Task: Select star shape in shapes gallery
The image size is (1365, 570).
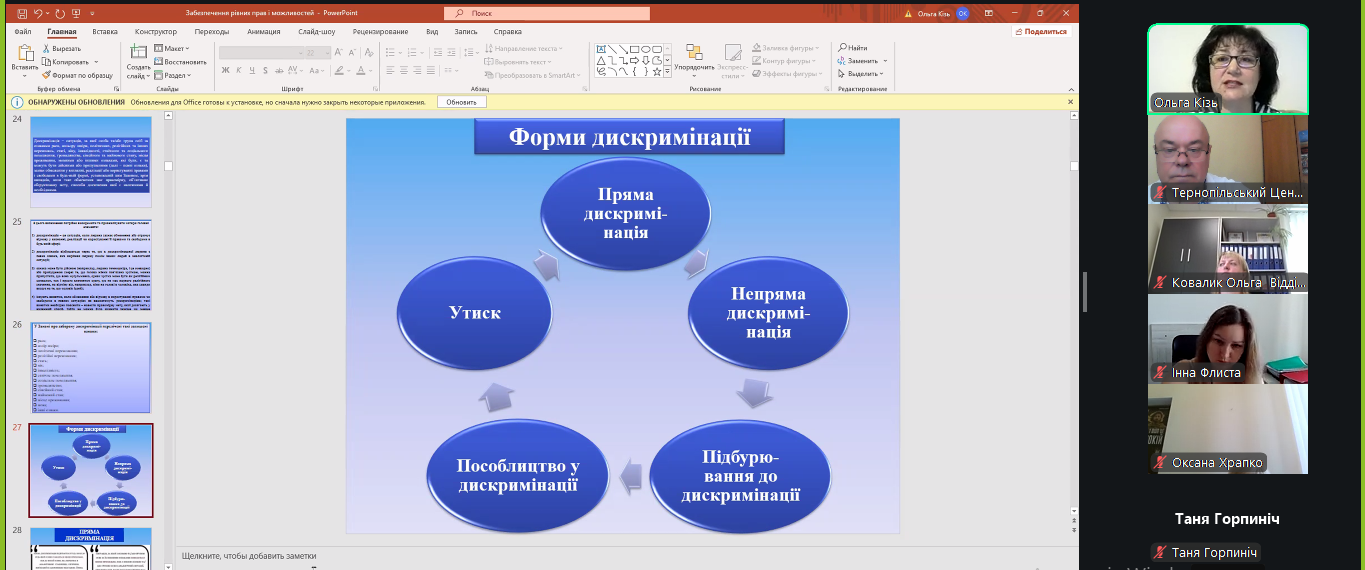Action: pos(657,72)
